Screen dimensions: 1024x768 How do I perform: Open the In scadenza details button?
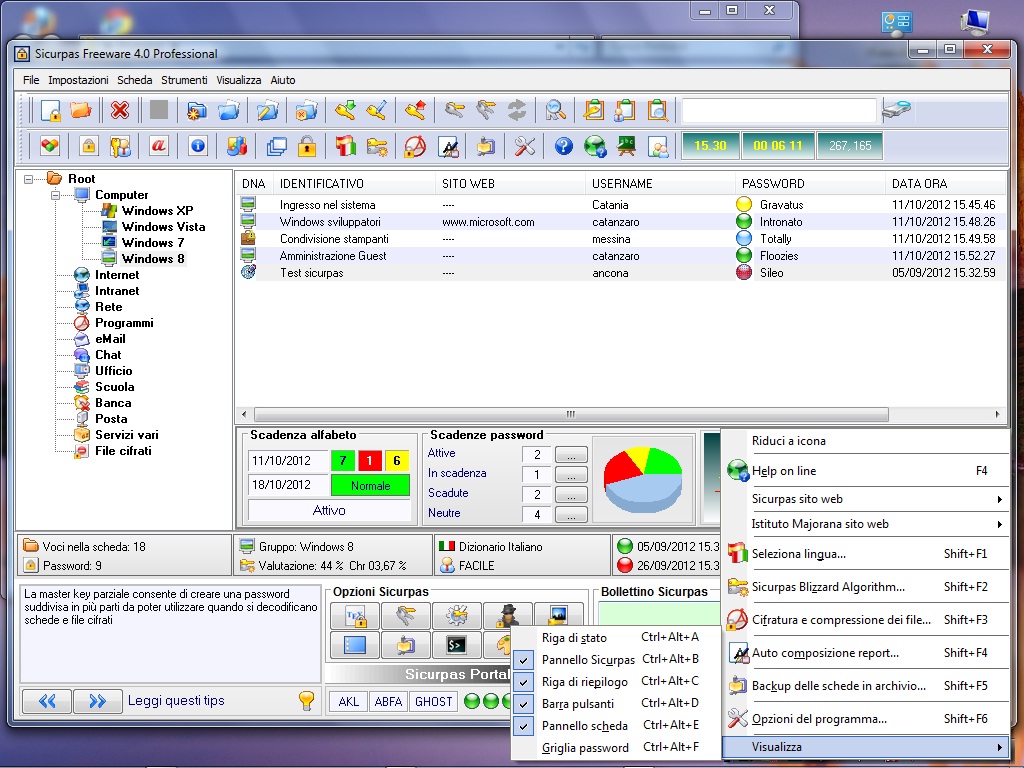tap(571, 475)
